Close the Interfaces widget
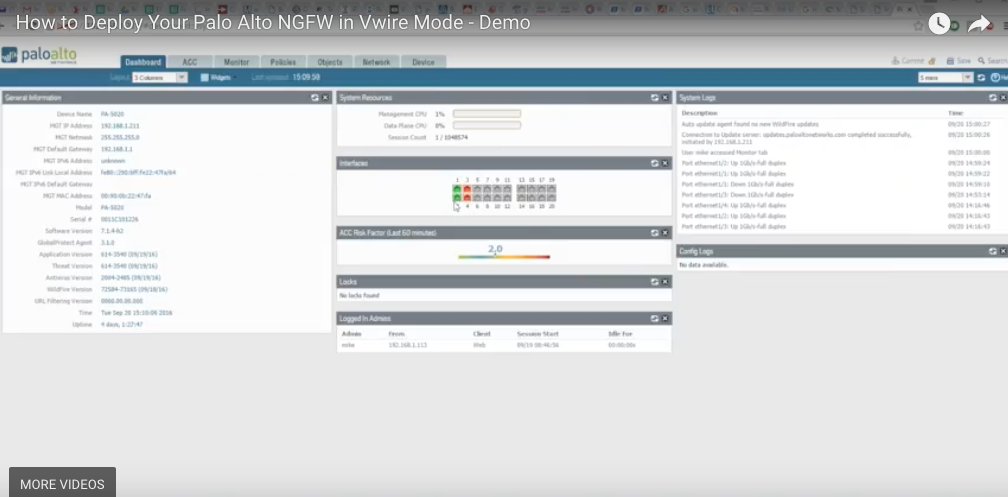 point(665,163)
